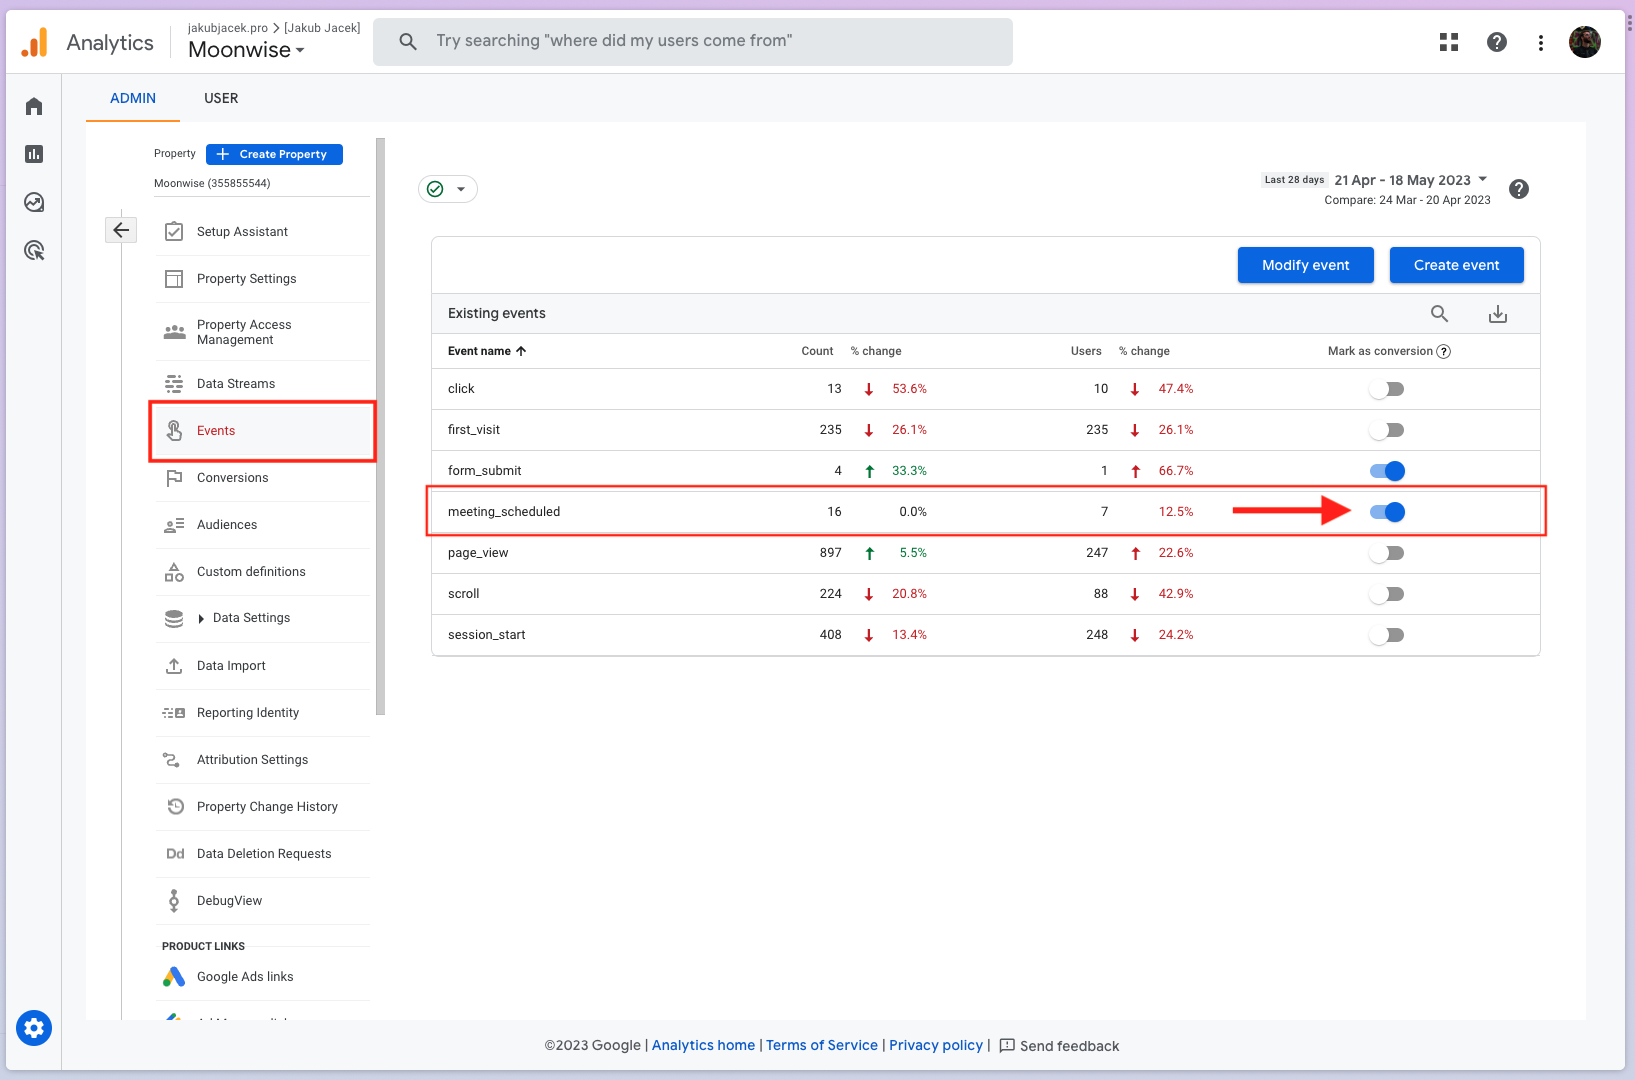Screen dimensions: 1635x1080
Task: Expand the Data Settings section
Action: click(x=251, y=617)
